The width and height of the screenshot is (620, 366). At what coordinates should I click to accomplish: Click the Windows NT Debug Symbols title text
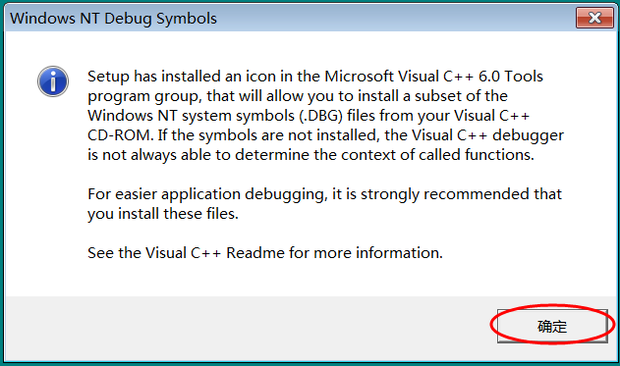(113, 19)
